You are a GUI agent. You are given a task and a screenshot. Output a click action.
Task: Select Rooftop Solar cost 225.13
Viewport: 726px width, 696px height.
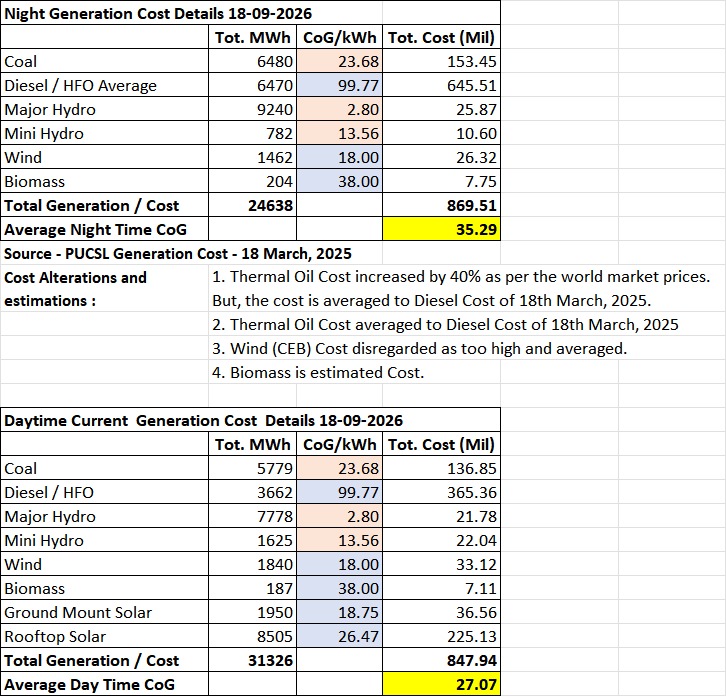click(441, 637)
